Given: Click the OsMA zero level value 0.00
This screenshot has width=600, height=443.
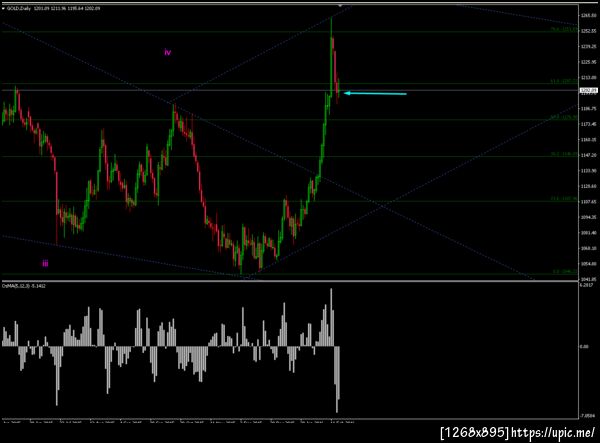Looking at the screenshot, I should coord(584,347).
